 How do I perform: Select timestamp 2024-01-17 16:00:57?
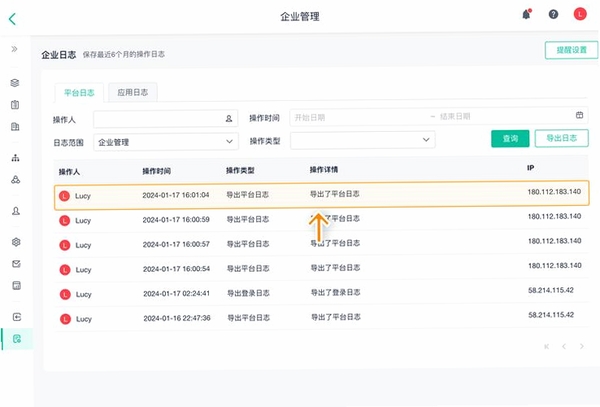coord(176,244)
